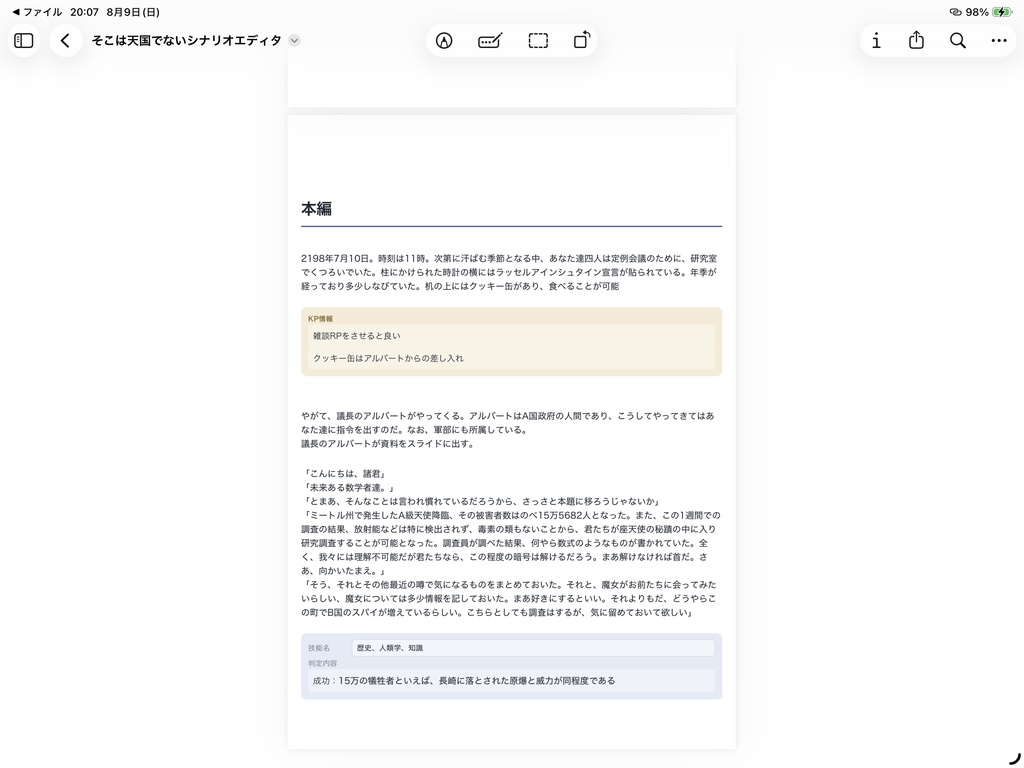
Task: Return to ファイル app in status bar
Action: click(x=37, y=12)
